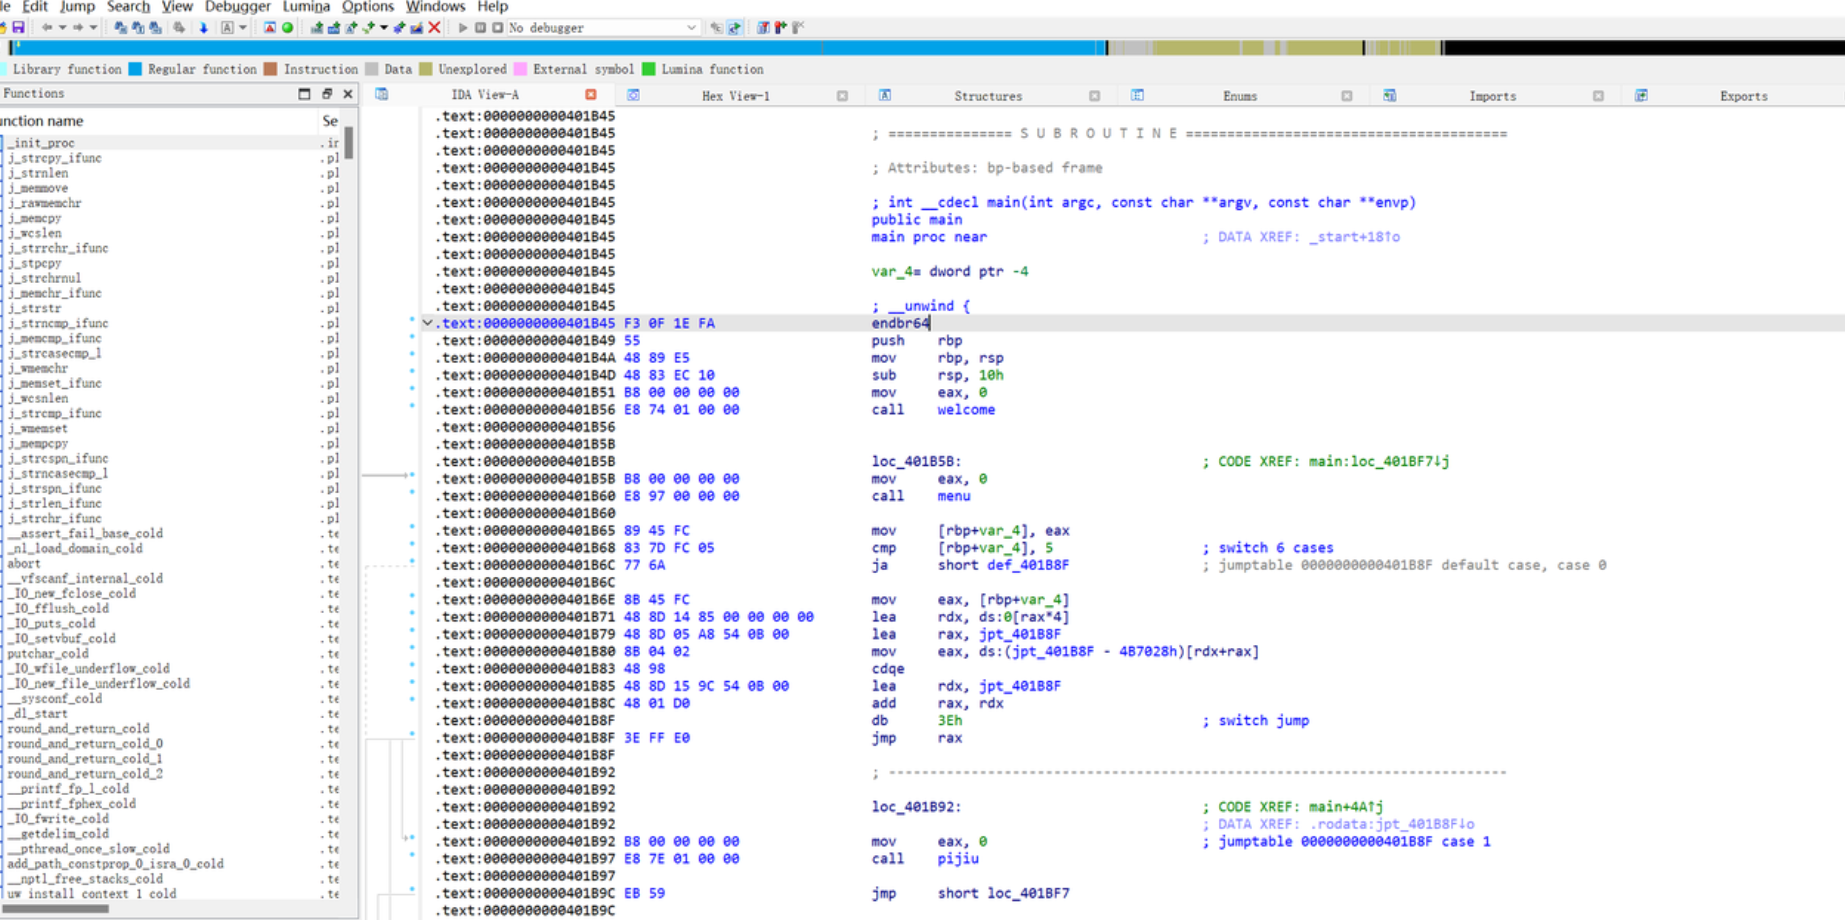Click 'def_401B8F' in the ja instruction

pyautogui.click(x=1028, y=565)
